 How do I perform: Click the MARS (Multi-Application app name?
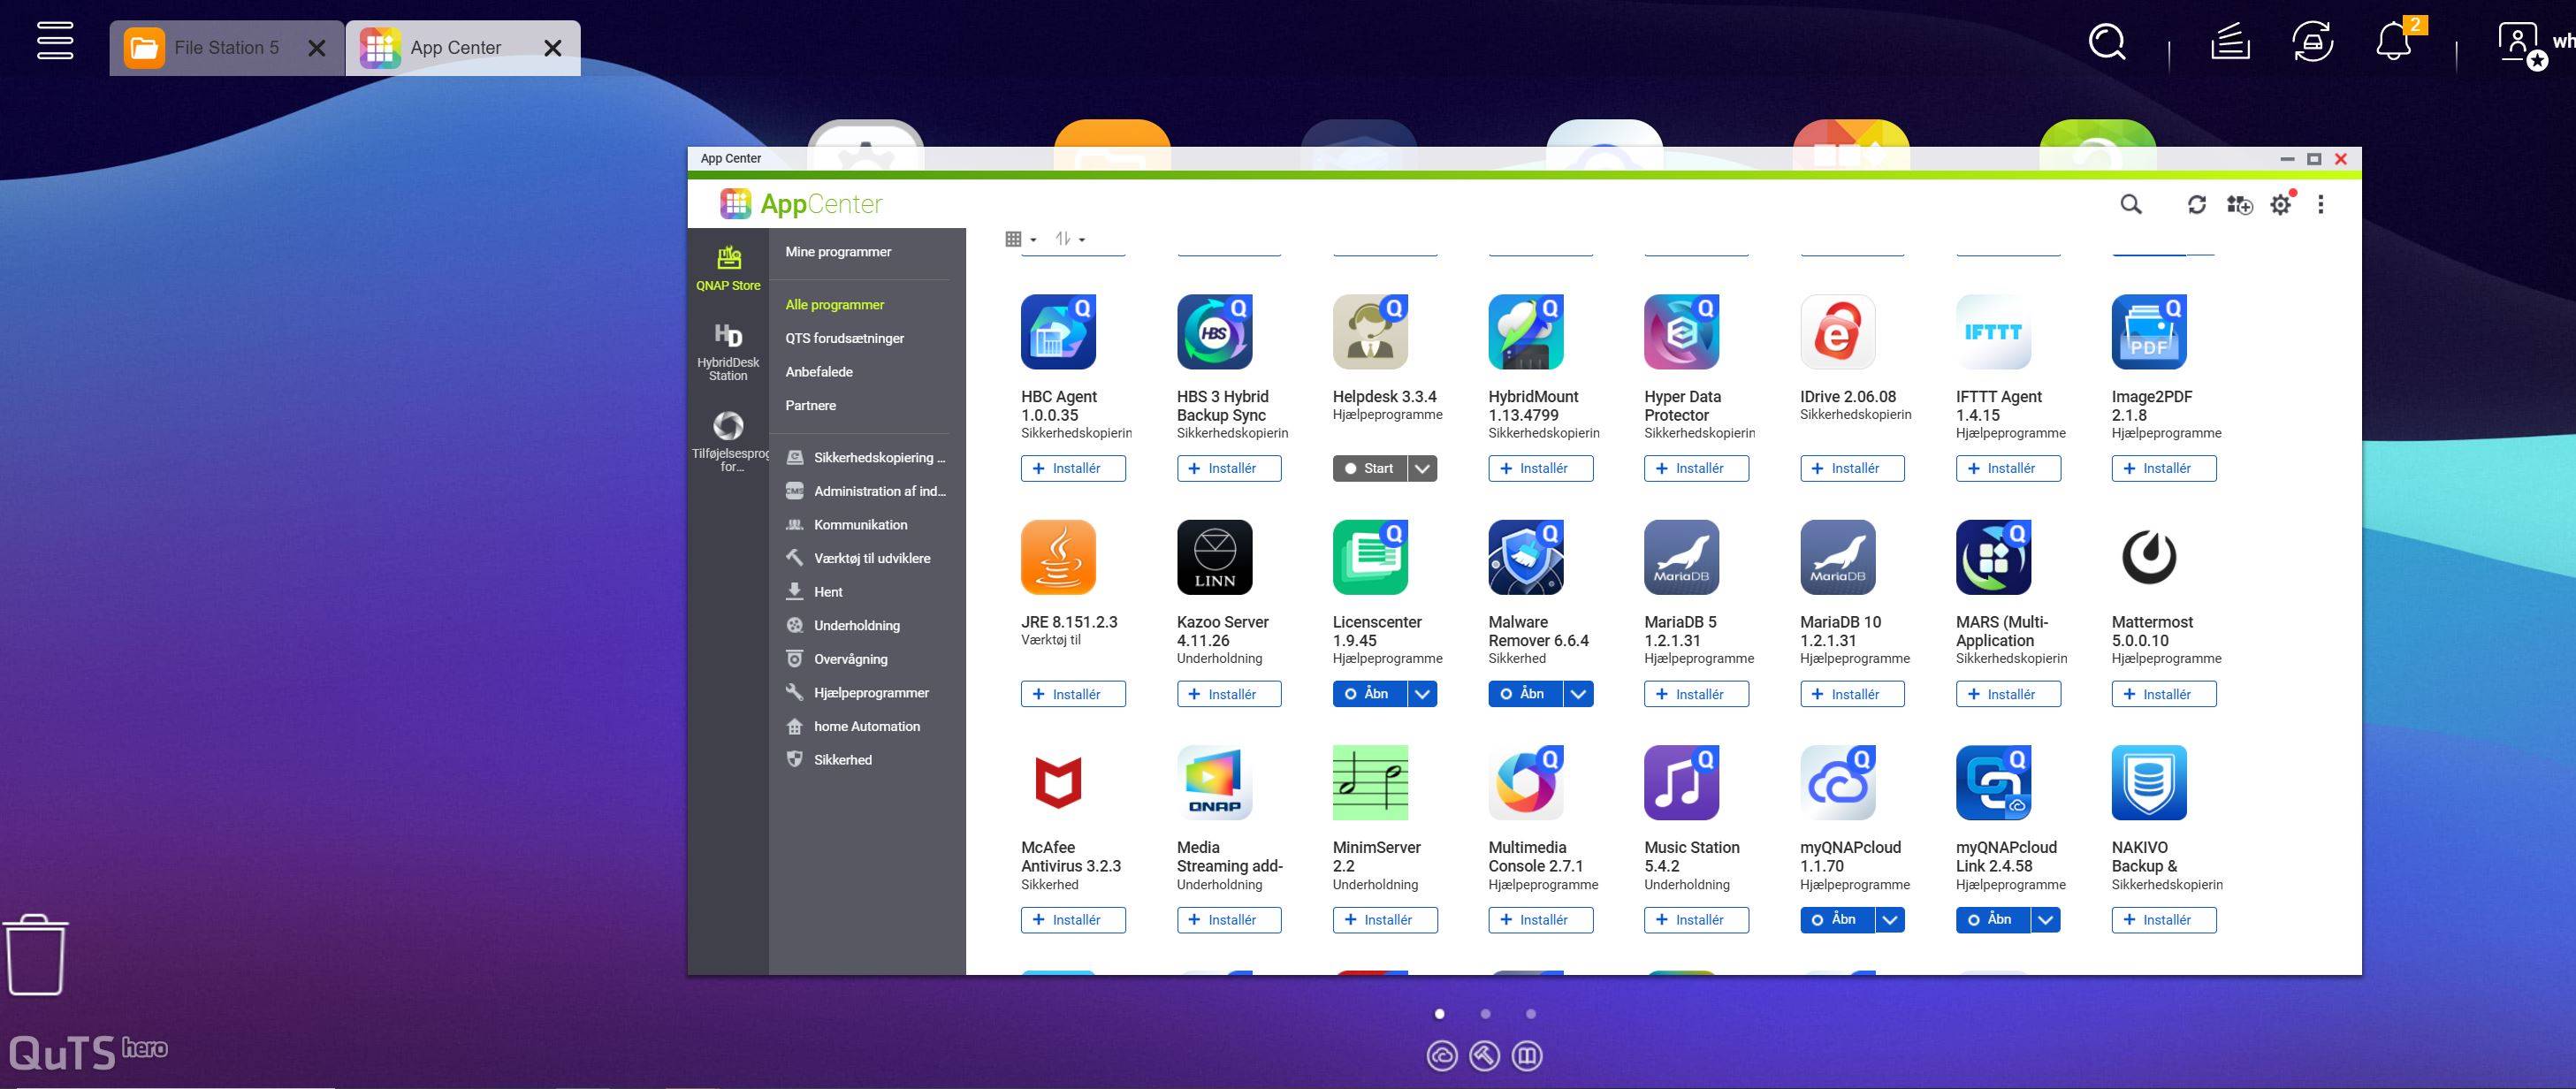point(2002,631)
